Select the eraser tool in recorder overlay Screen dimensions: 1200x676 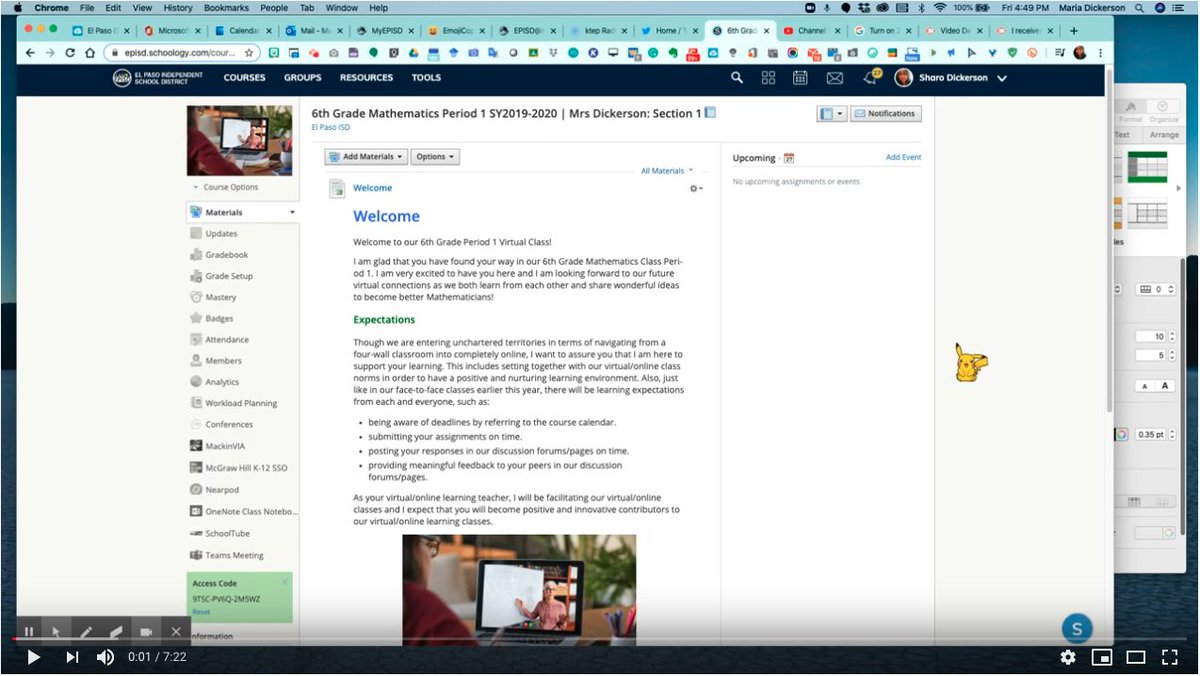(115, 631)
